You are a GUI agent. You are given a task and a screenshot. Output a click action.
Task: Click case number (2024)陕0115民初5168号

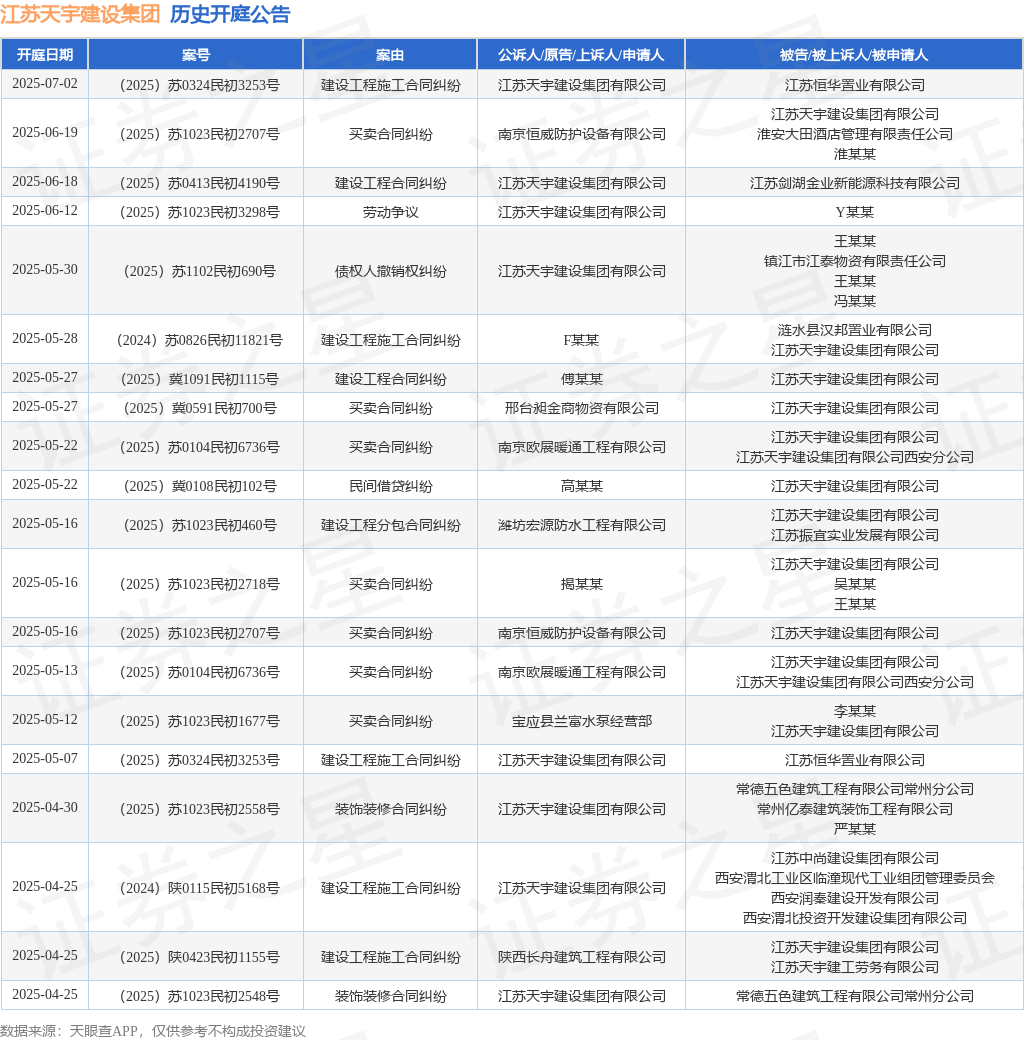[x=200, y=888]
